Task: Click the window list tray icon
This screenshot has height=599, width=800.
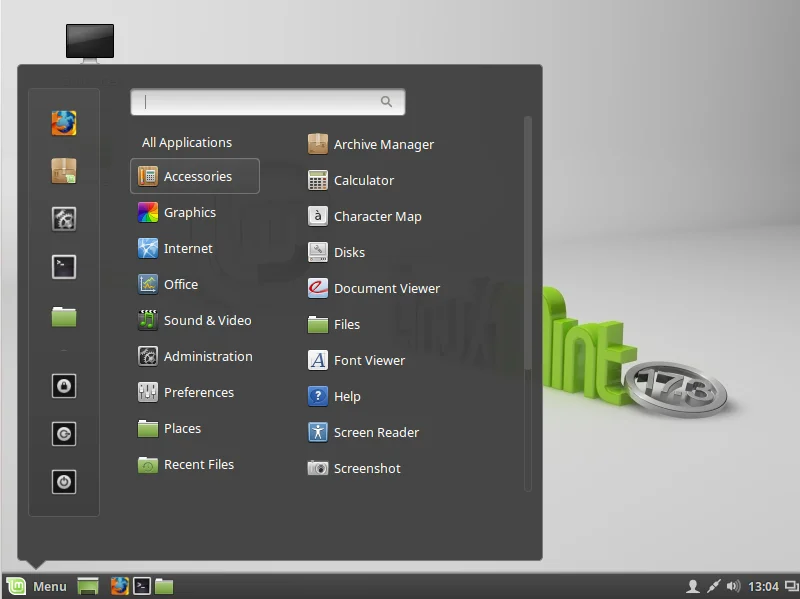Action: tap(792, 586)
